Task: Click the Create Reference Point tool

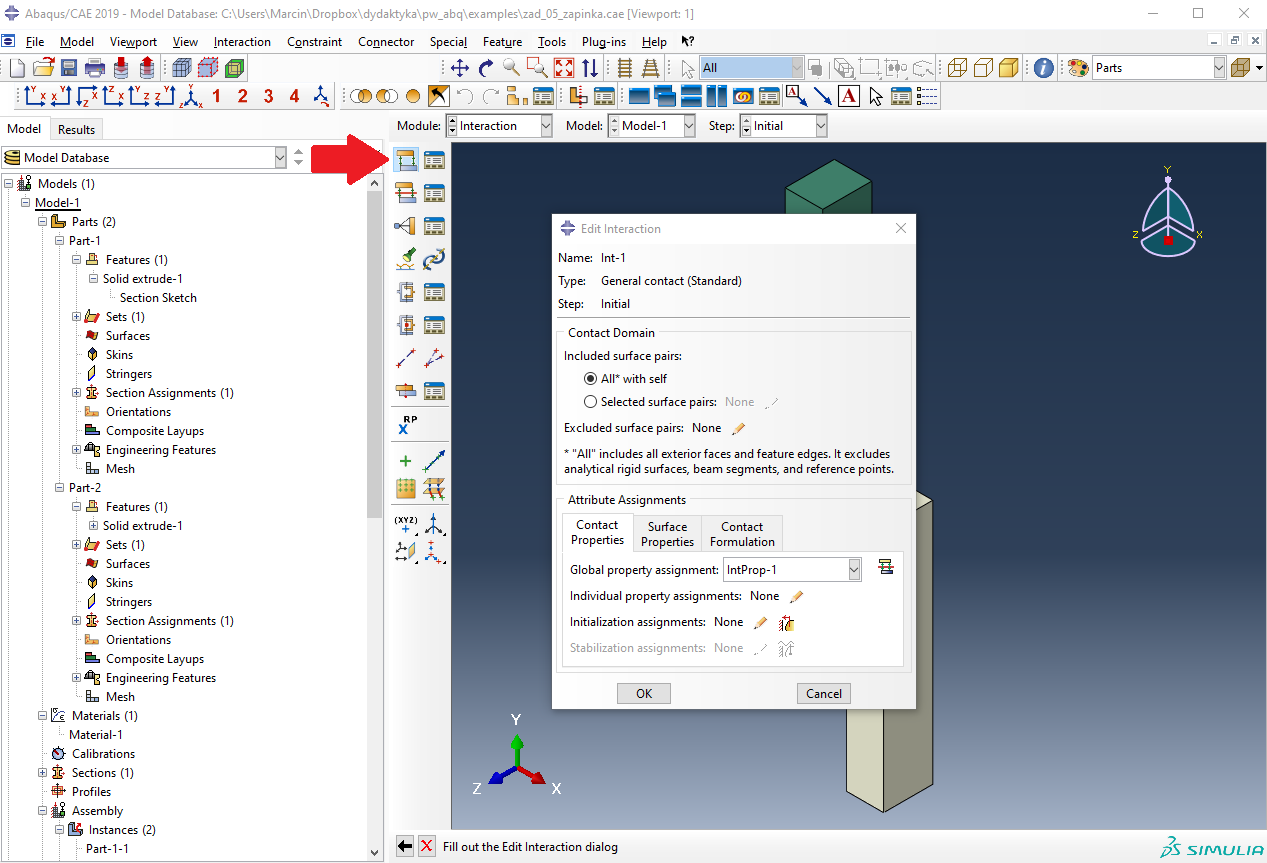Action: pyautogui.click(x=406, y=425)
